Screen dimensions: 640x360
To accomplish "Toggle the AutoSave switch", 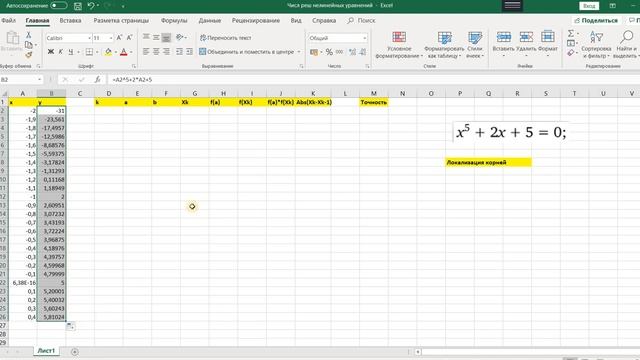I will 59,6.
